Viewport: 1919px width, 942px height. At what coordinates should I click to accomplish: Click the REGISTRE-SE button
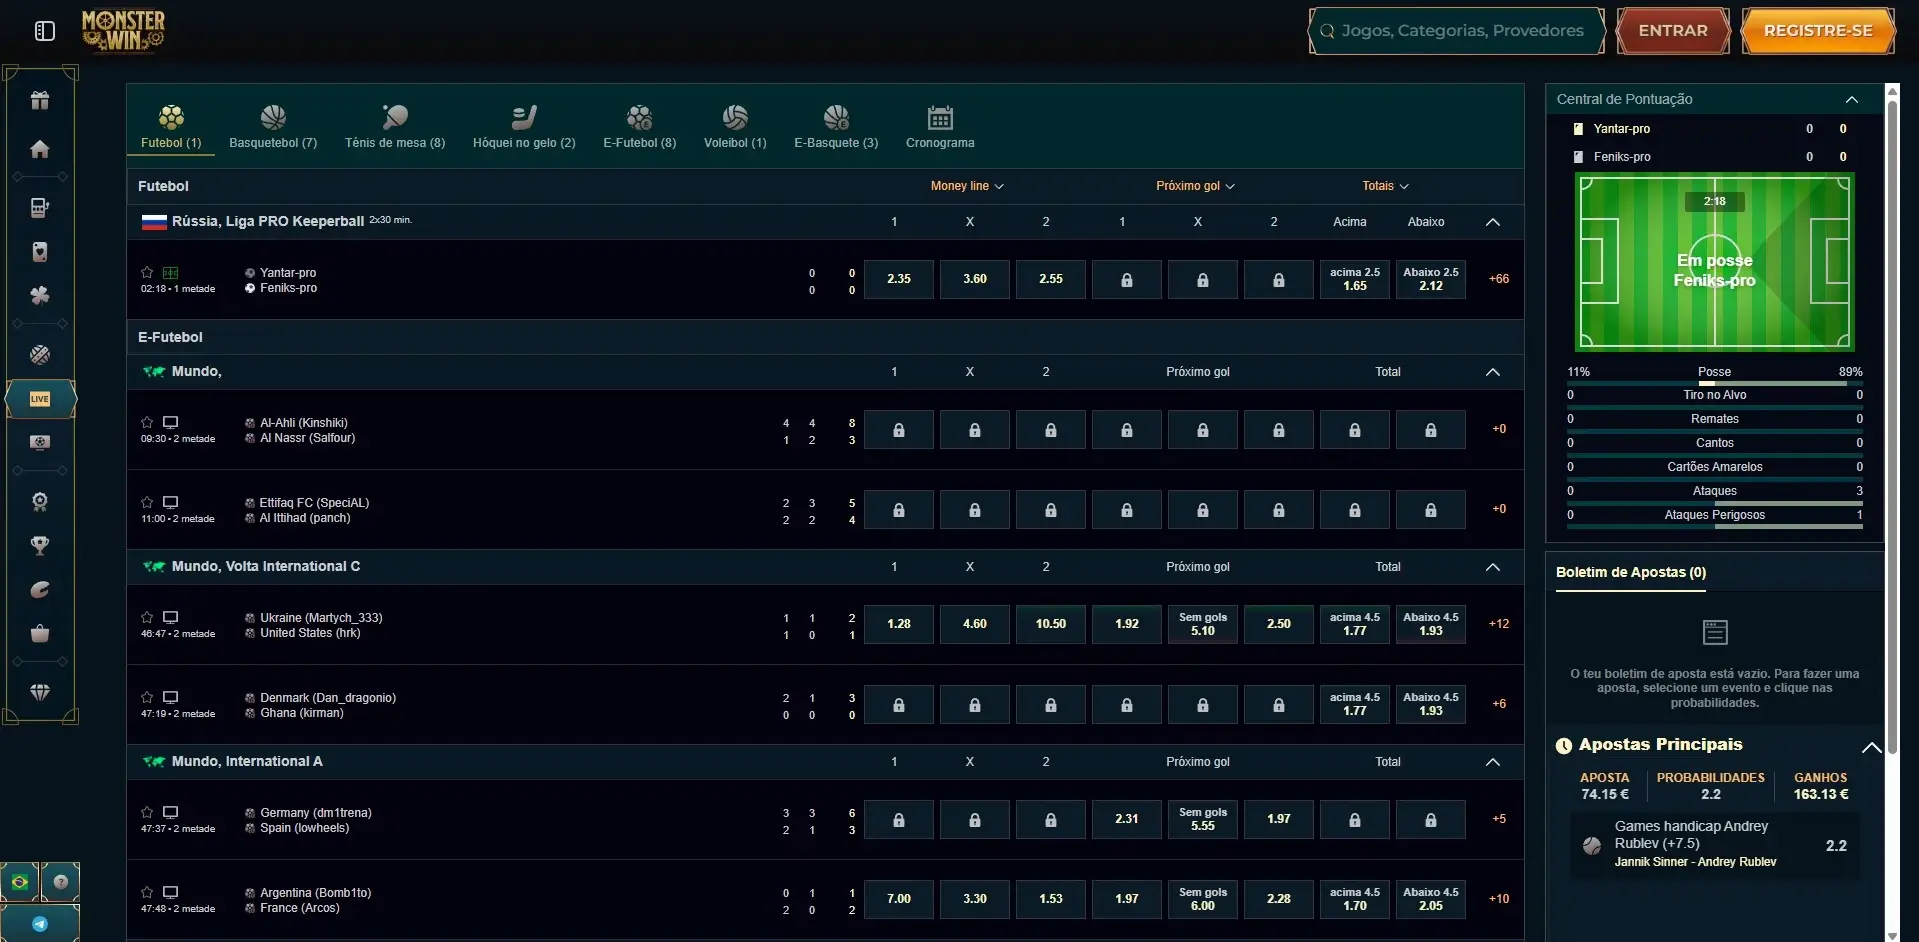(1817, 30)
